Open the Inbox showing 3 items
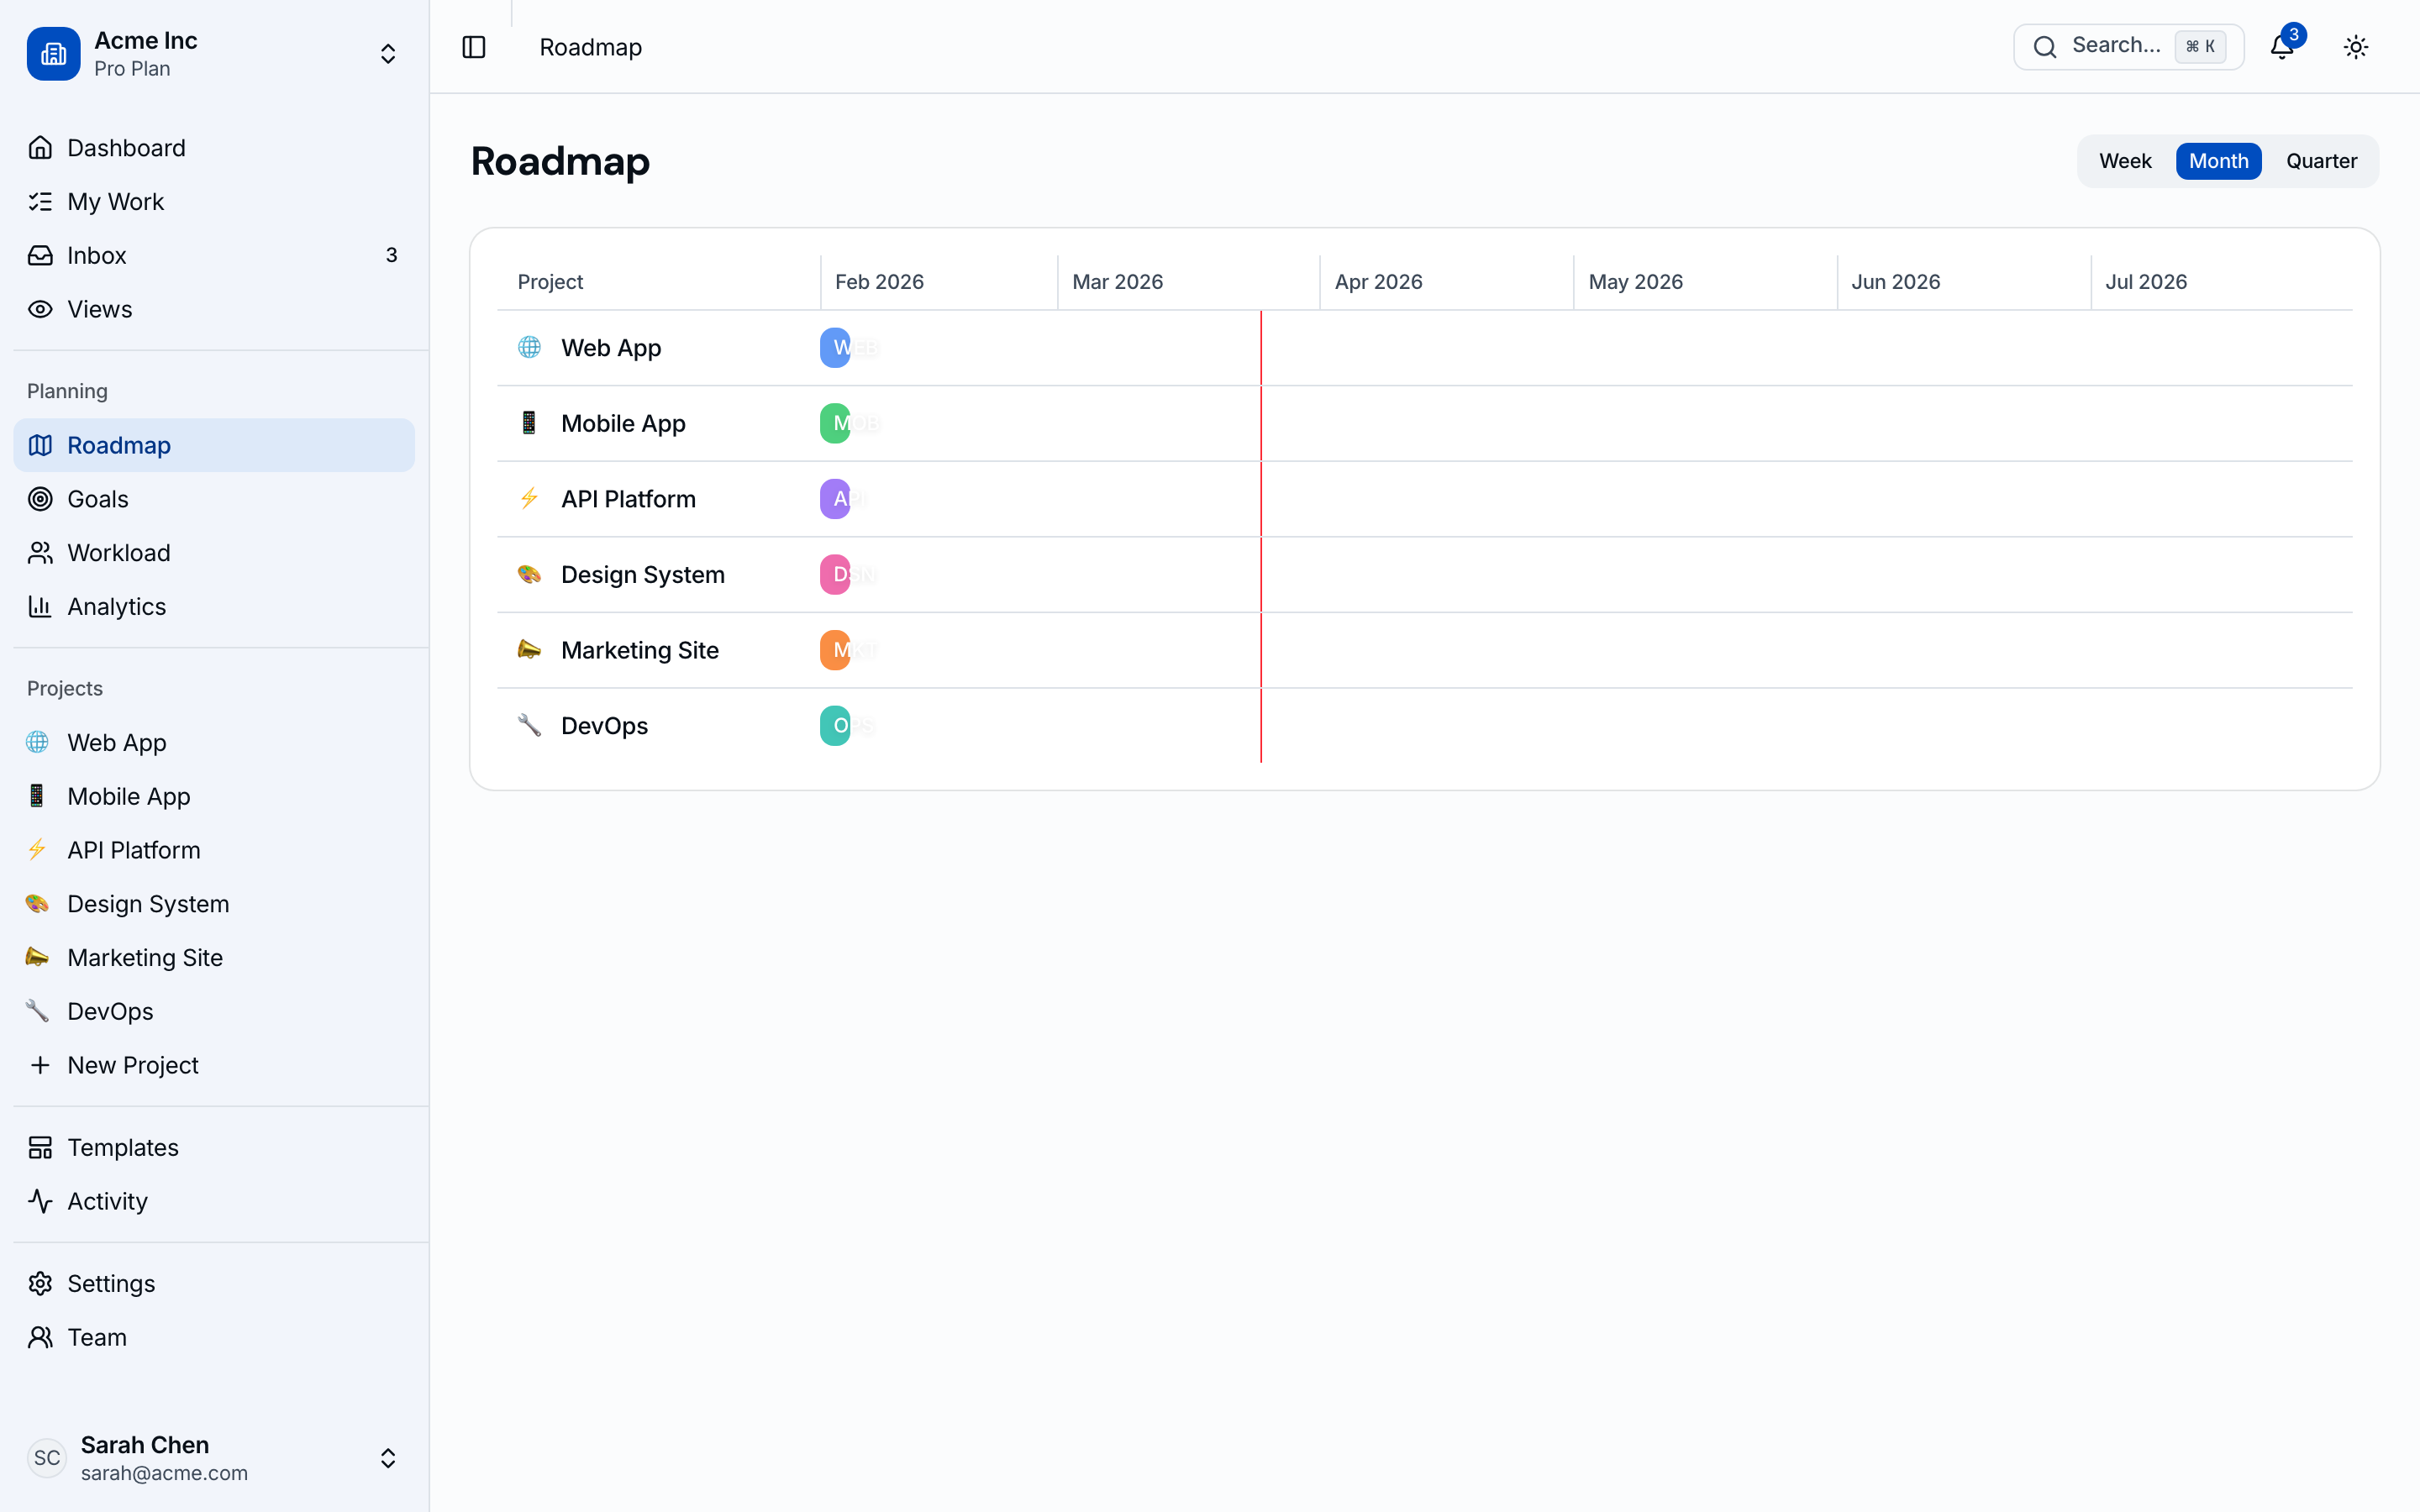This screenshot has width=2420, height=1512. [96, 255]
